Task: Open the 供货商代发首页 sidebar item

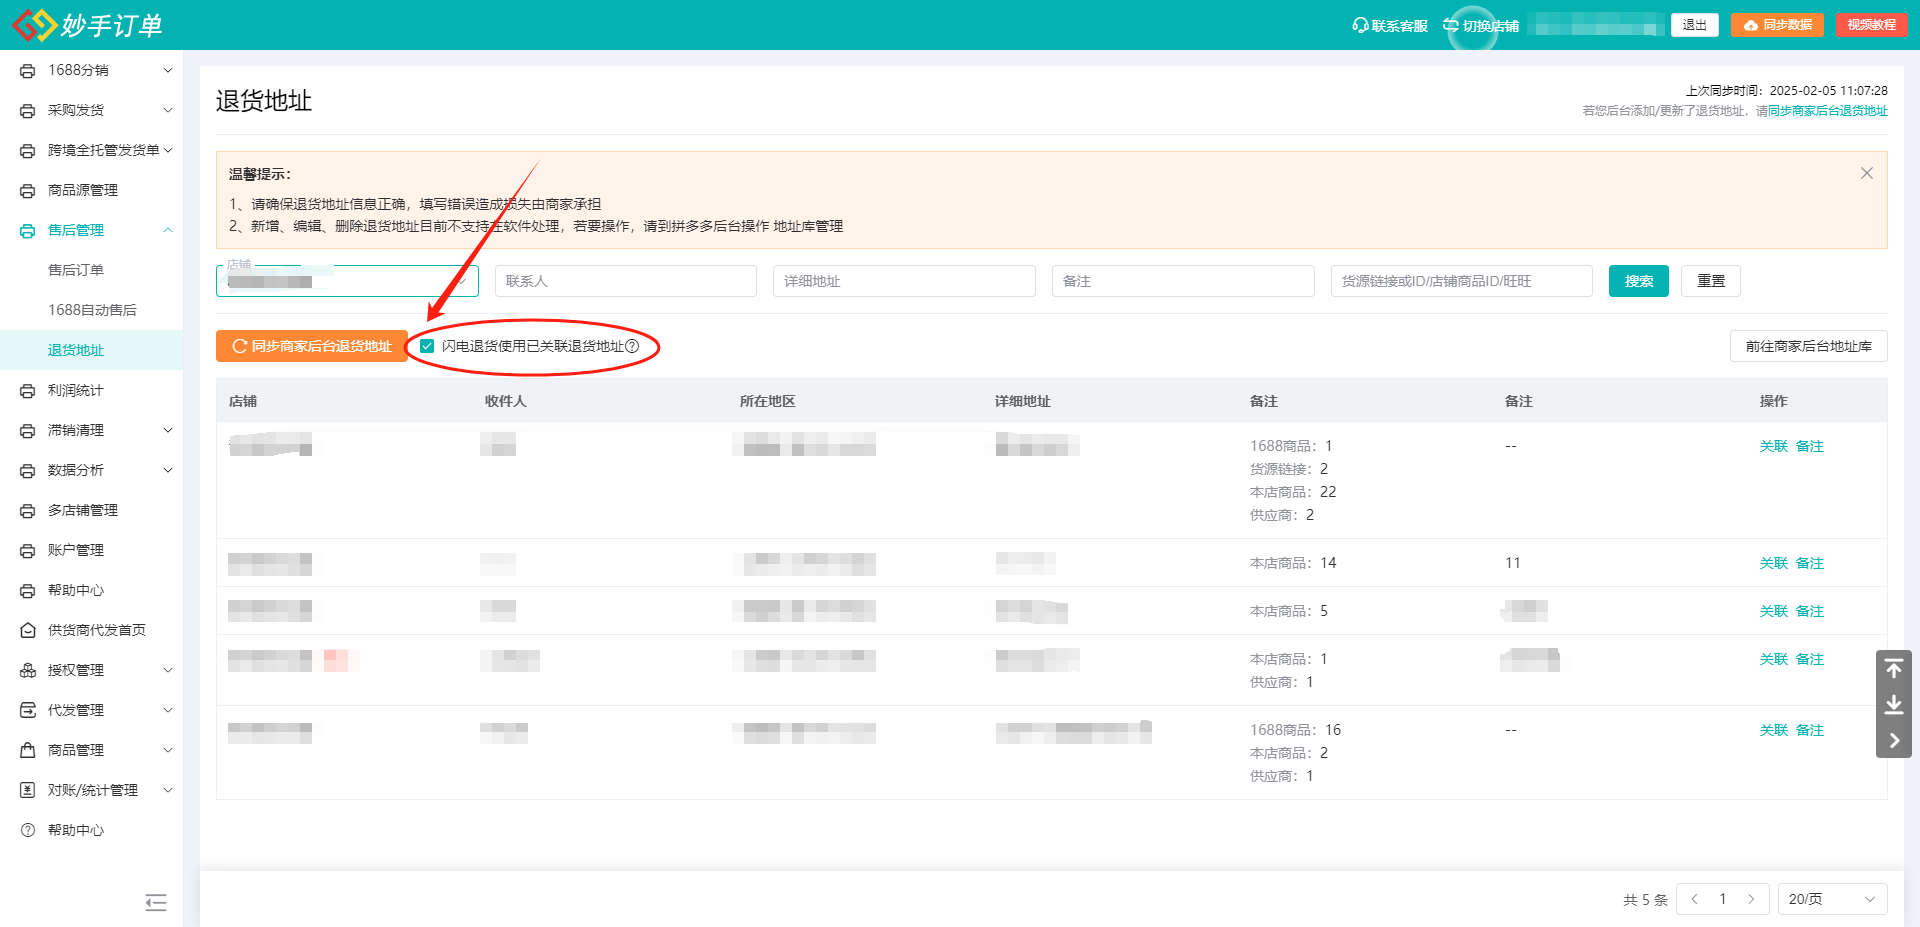Action: coord(97,630)
